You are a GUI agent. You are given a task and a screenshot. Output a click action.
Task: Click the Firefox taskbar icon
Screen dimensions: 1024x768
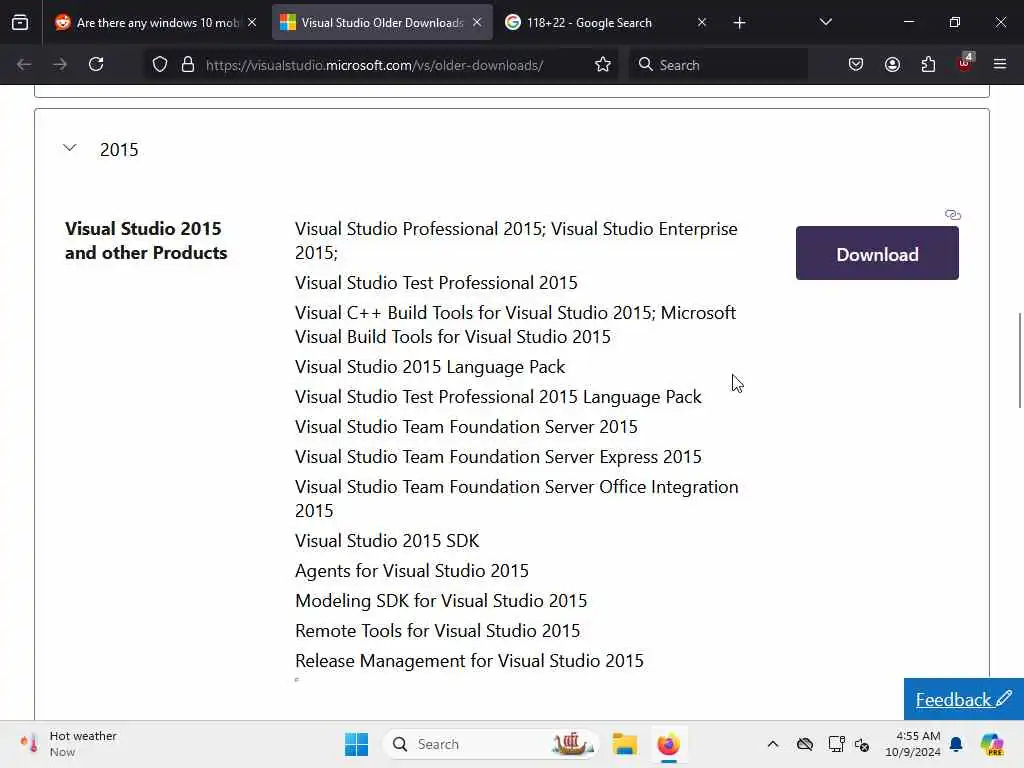point(668,744)
